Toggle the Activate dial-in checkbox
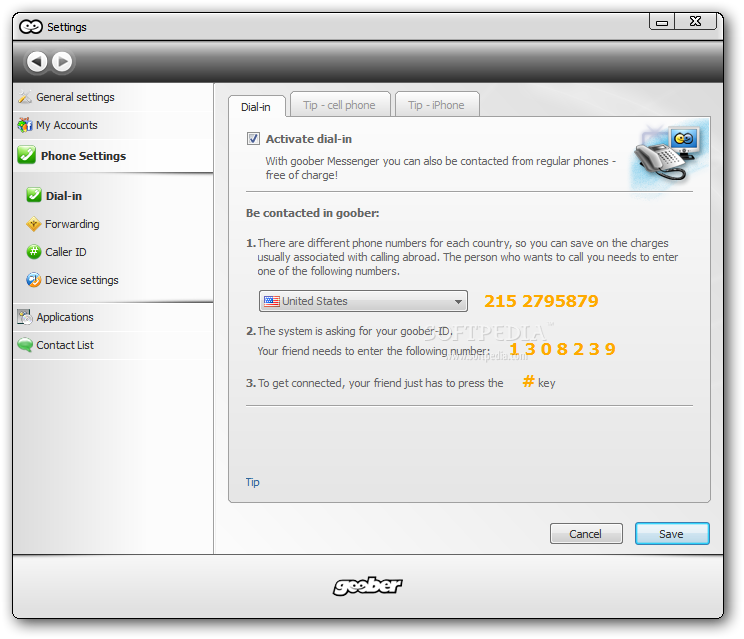 tap(253, 139)
